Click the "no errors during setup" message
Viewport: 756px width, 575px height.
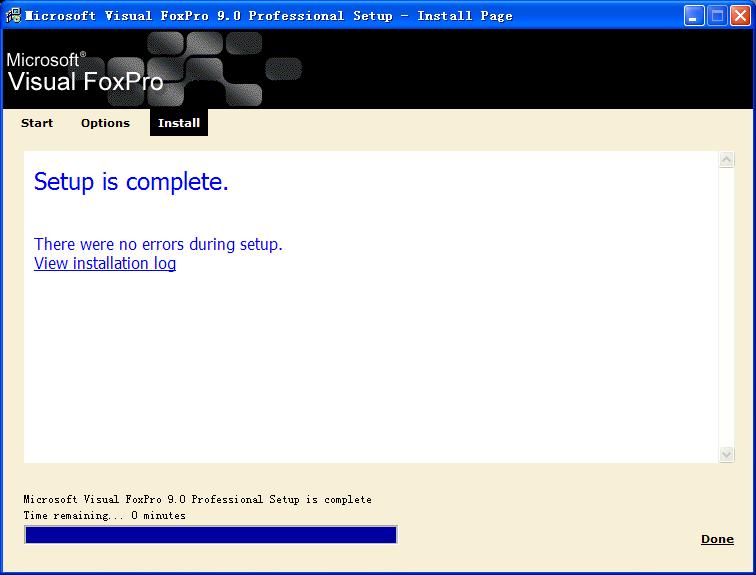(x=158, y=244)
